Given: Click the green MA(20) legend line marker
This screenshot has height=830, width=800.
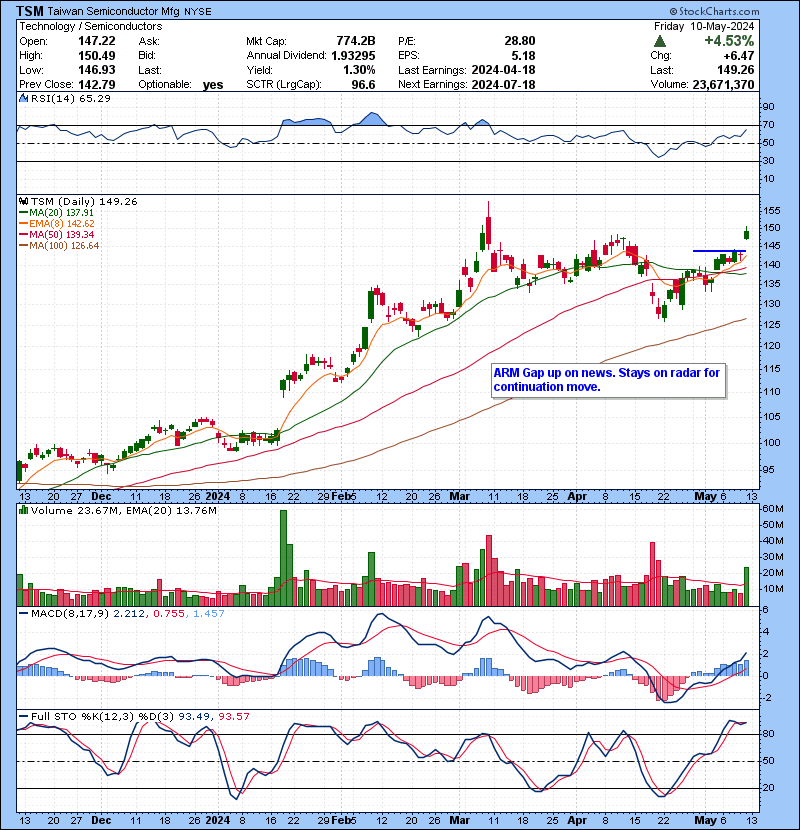Looking at the screenshot, I should pyautogui.click(x=23, y=213).
